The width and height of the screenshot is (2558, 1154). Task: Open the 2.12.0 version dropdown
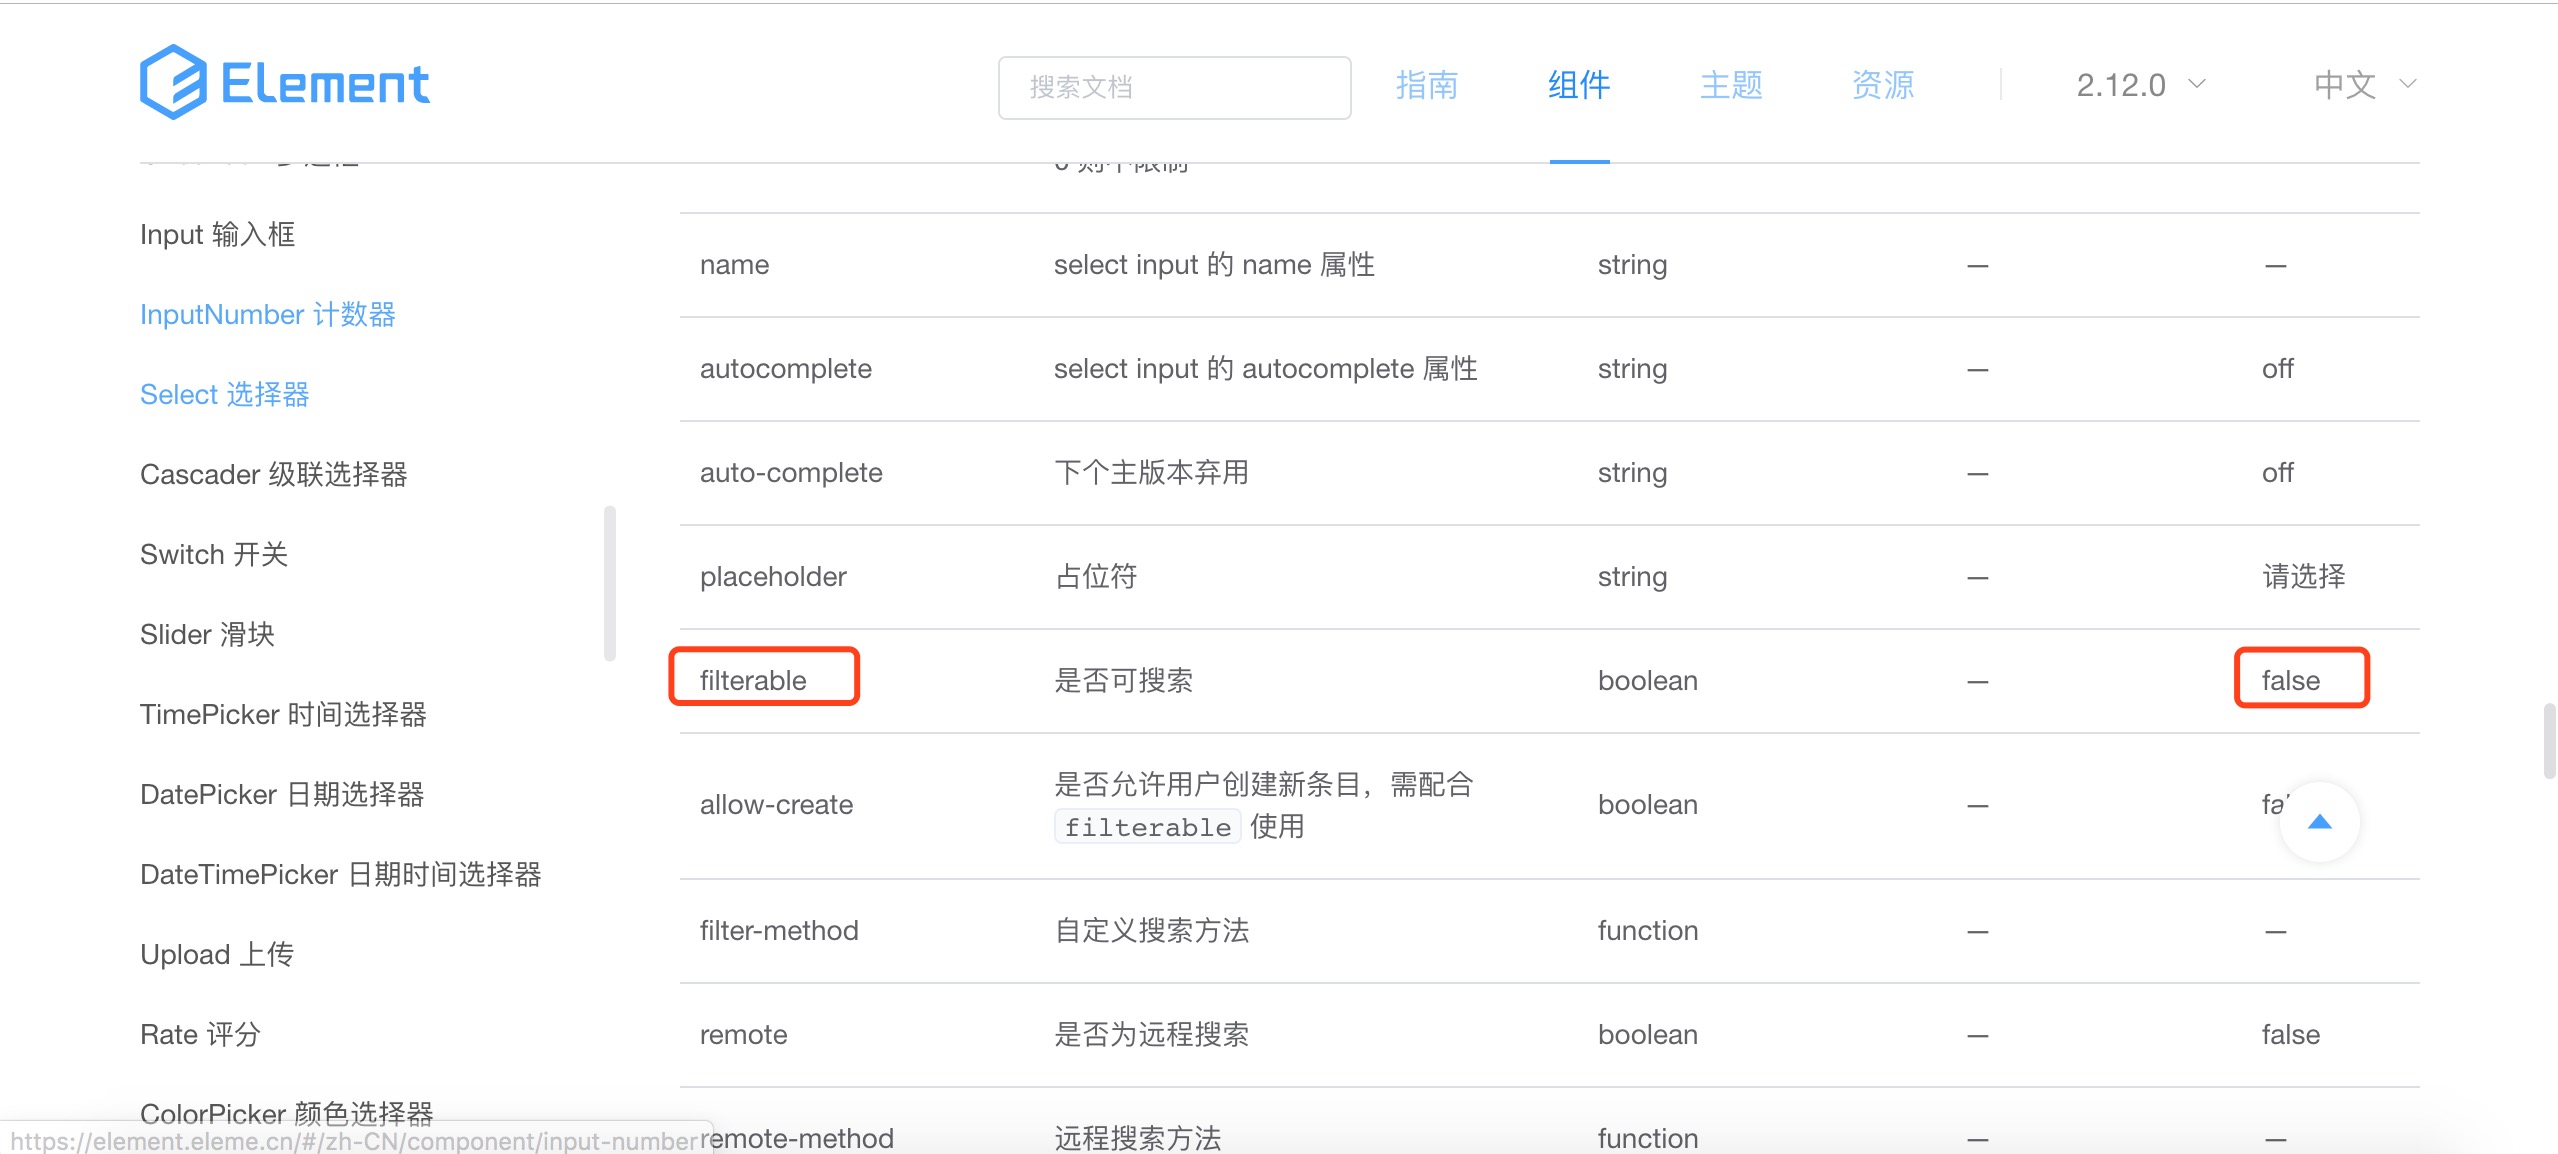point(2121,85)
